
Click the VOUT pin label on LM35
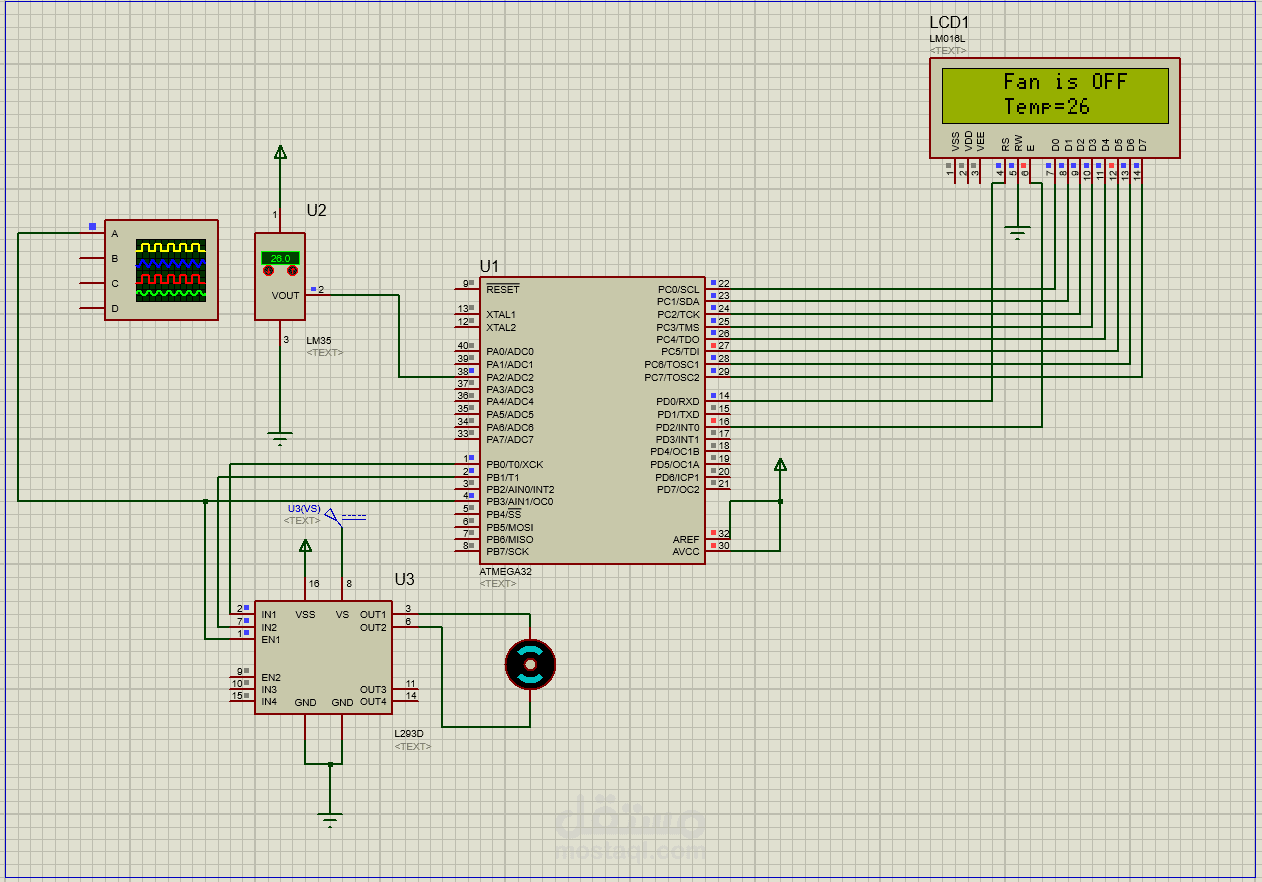point(285,296)
